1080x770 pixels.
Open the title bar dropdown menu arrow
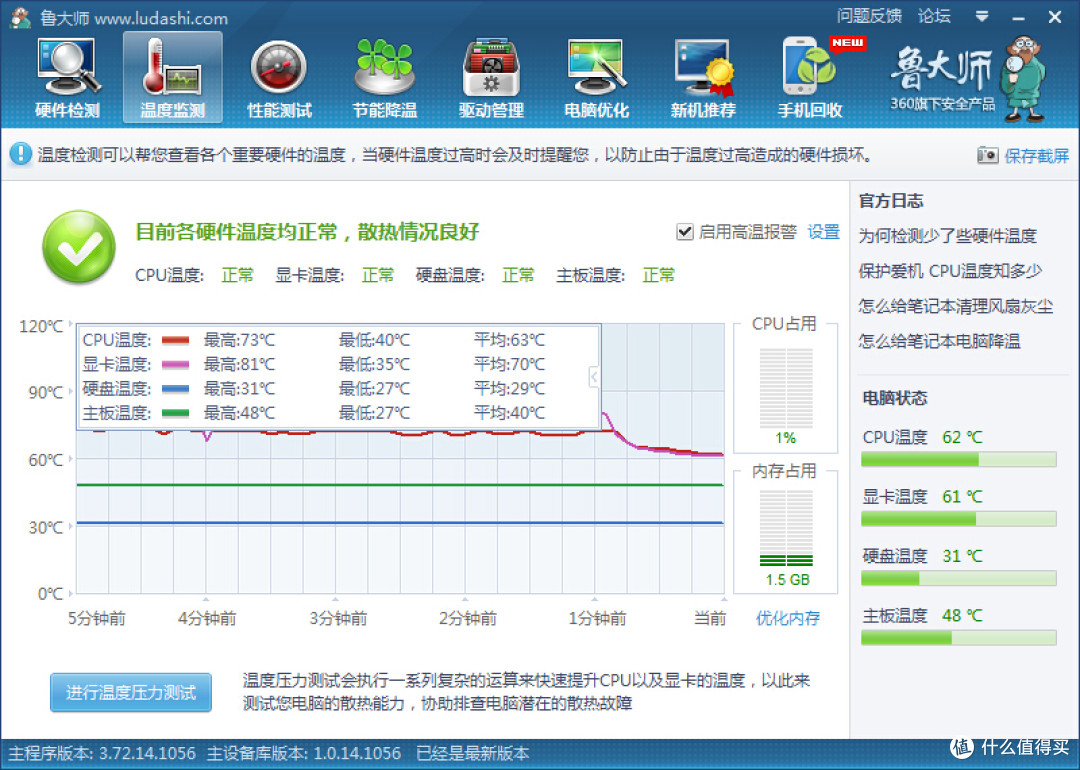pyautogui.click(x=982, y=17)
